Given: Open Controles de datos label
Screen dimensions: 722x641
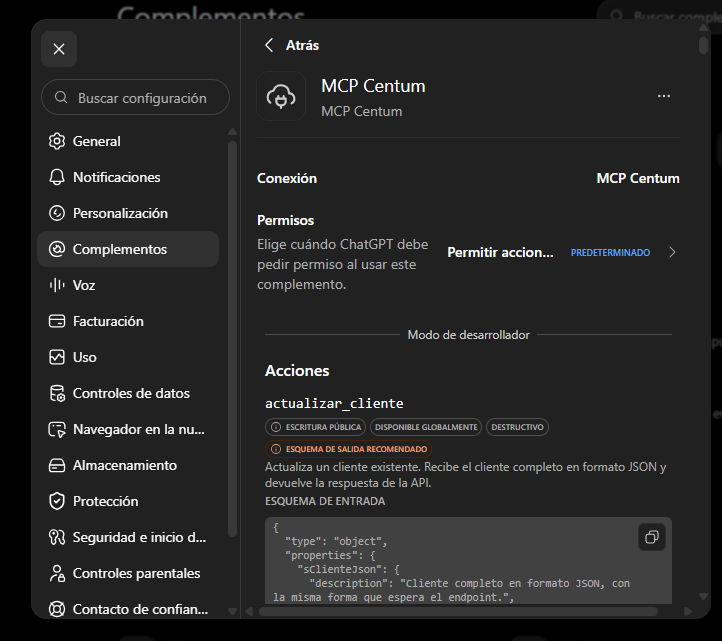Looking at the screenshot, I should (x=131, y=393).
